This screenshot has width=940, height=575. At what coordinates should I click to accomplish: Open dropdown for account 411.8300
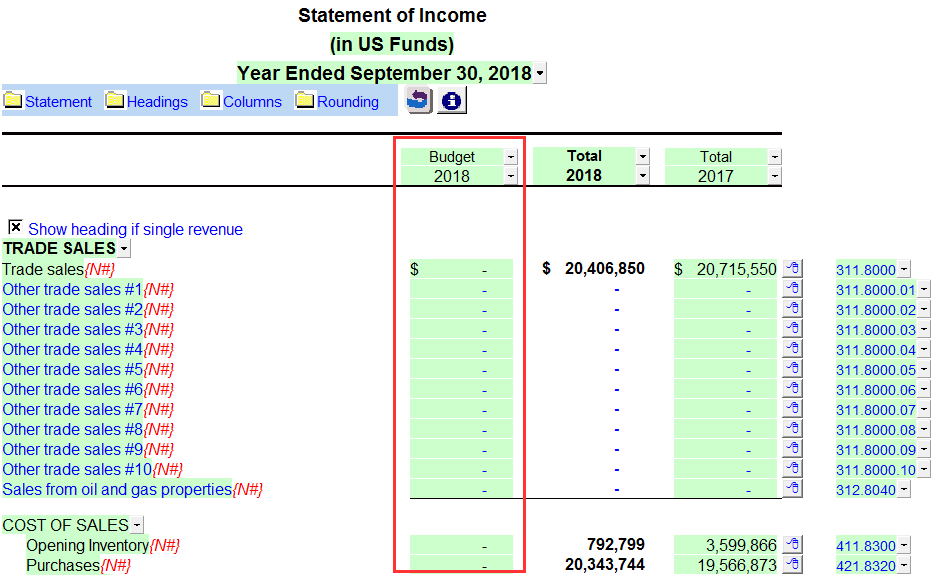(x=904, y=546)
